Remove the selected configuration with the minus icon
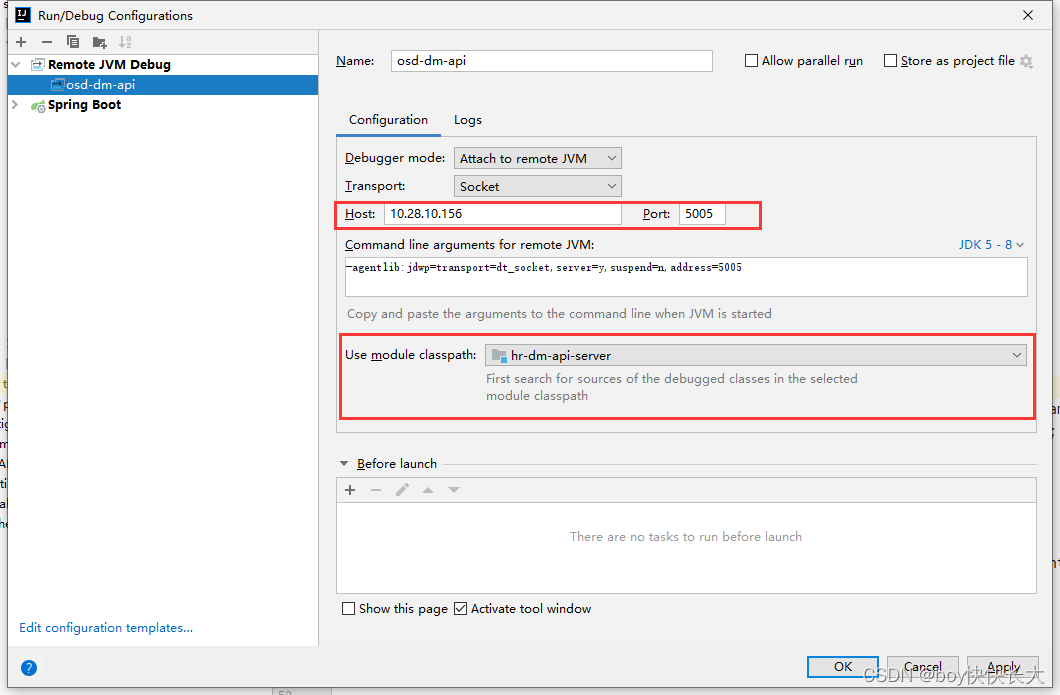1060x695 pixels. coord(47,42)
